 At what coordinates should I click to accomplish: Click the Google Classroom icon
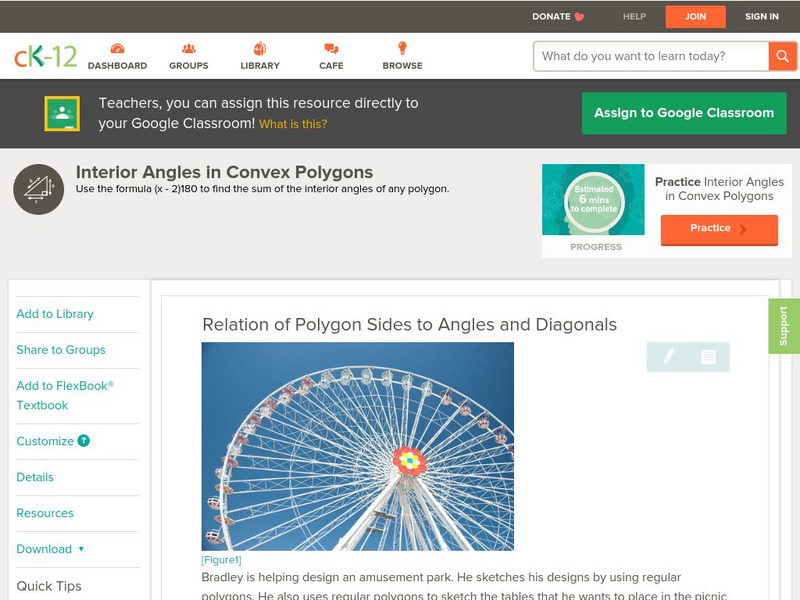(62, 113)
